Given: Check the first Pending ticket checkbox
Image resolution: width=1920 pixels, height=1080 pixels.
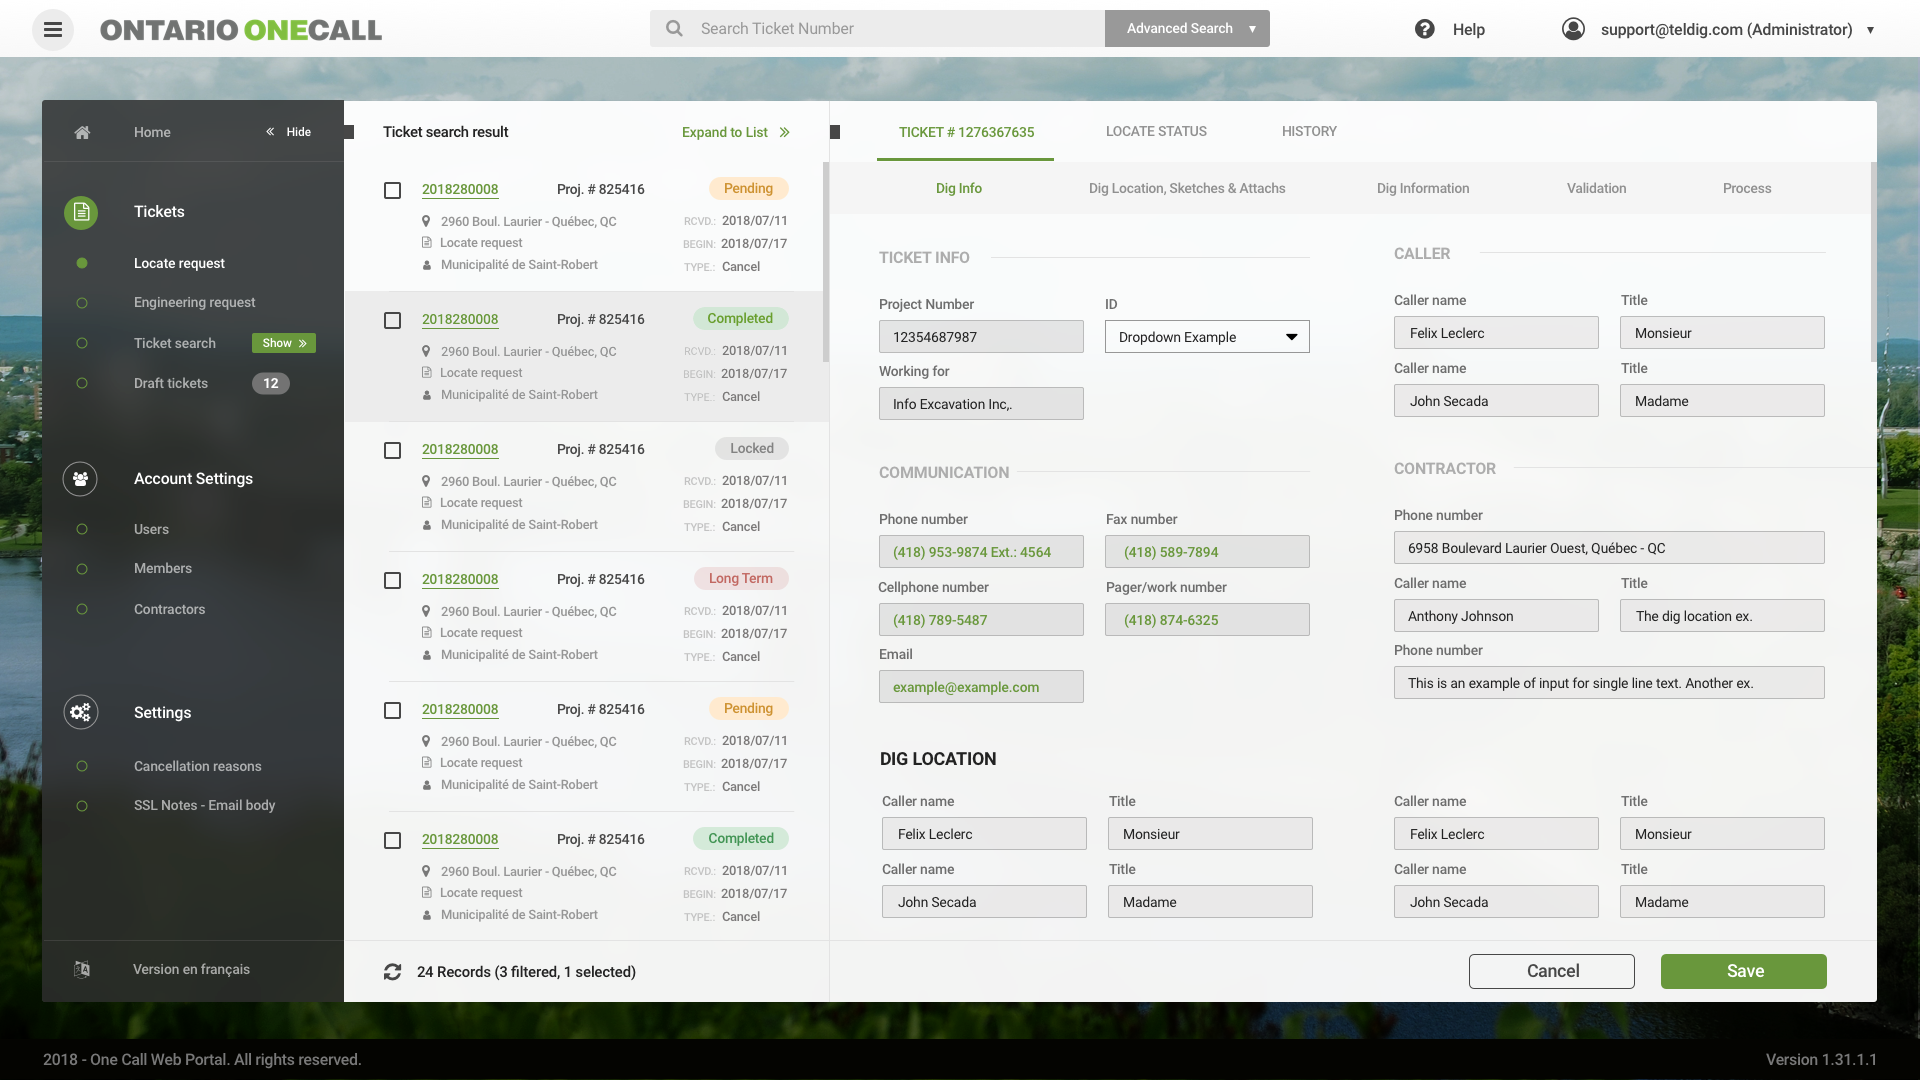Looking at the screenshot, I should [x=393, y=190].
